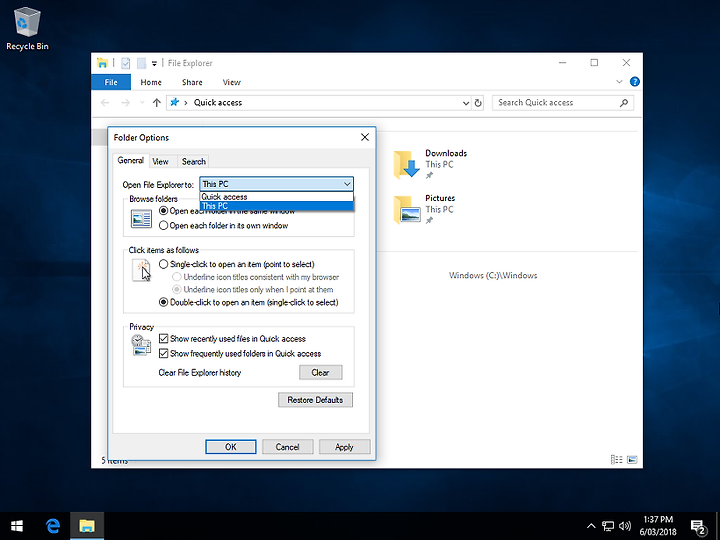
Task: Click the Restore Defaults button
Action: click(315, 400)
